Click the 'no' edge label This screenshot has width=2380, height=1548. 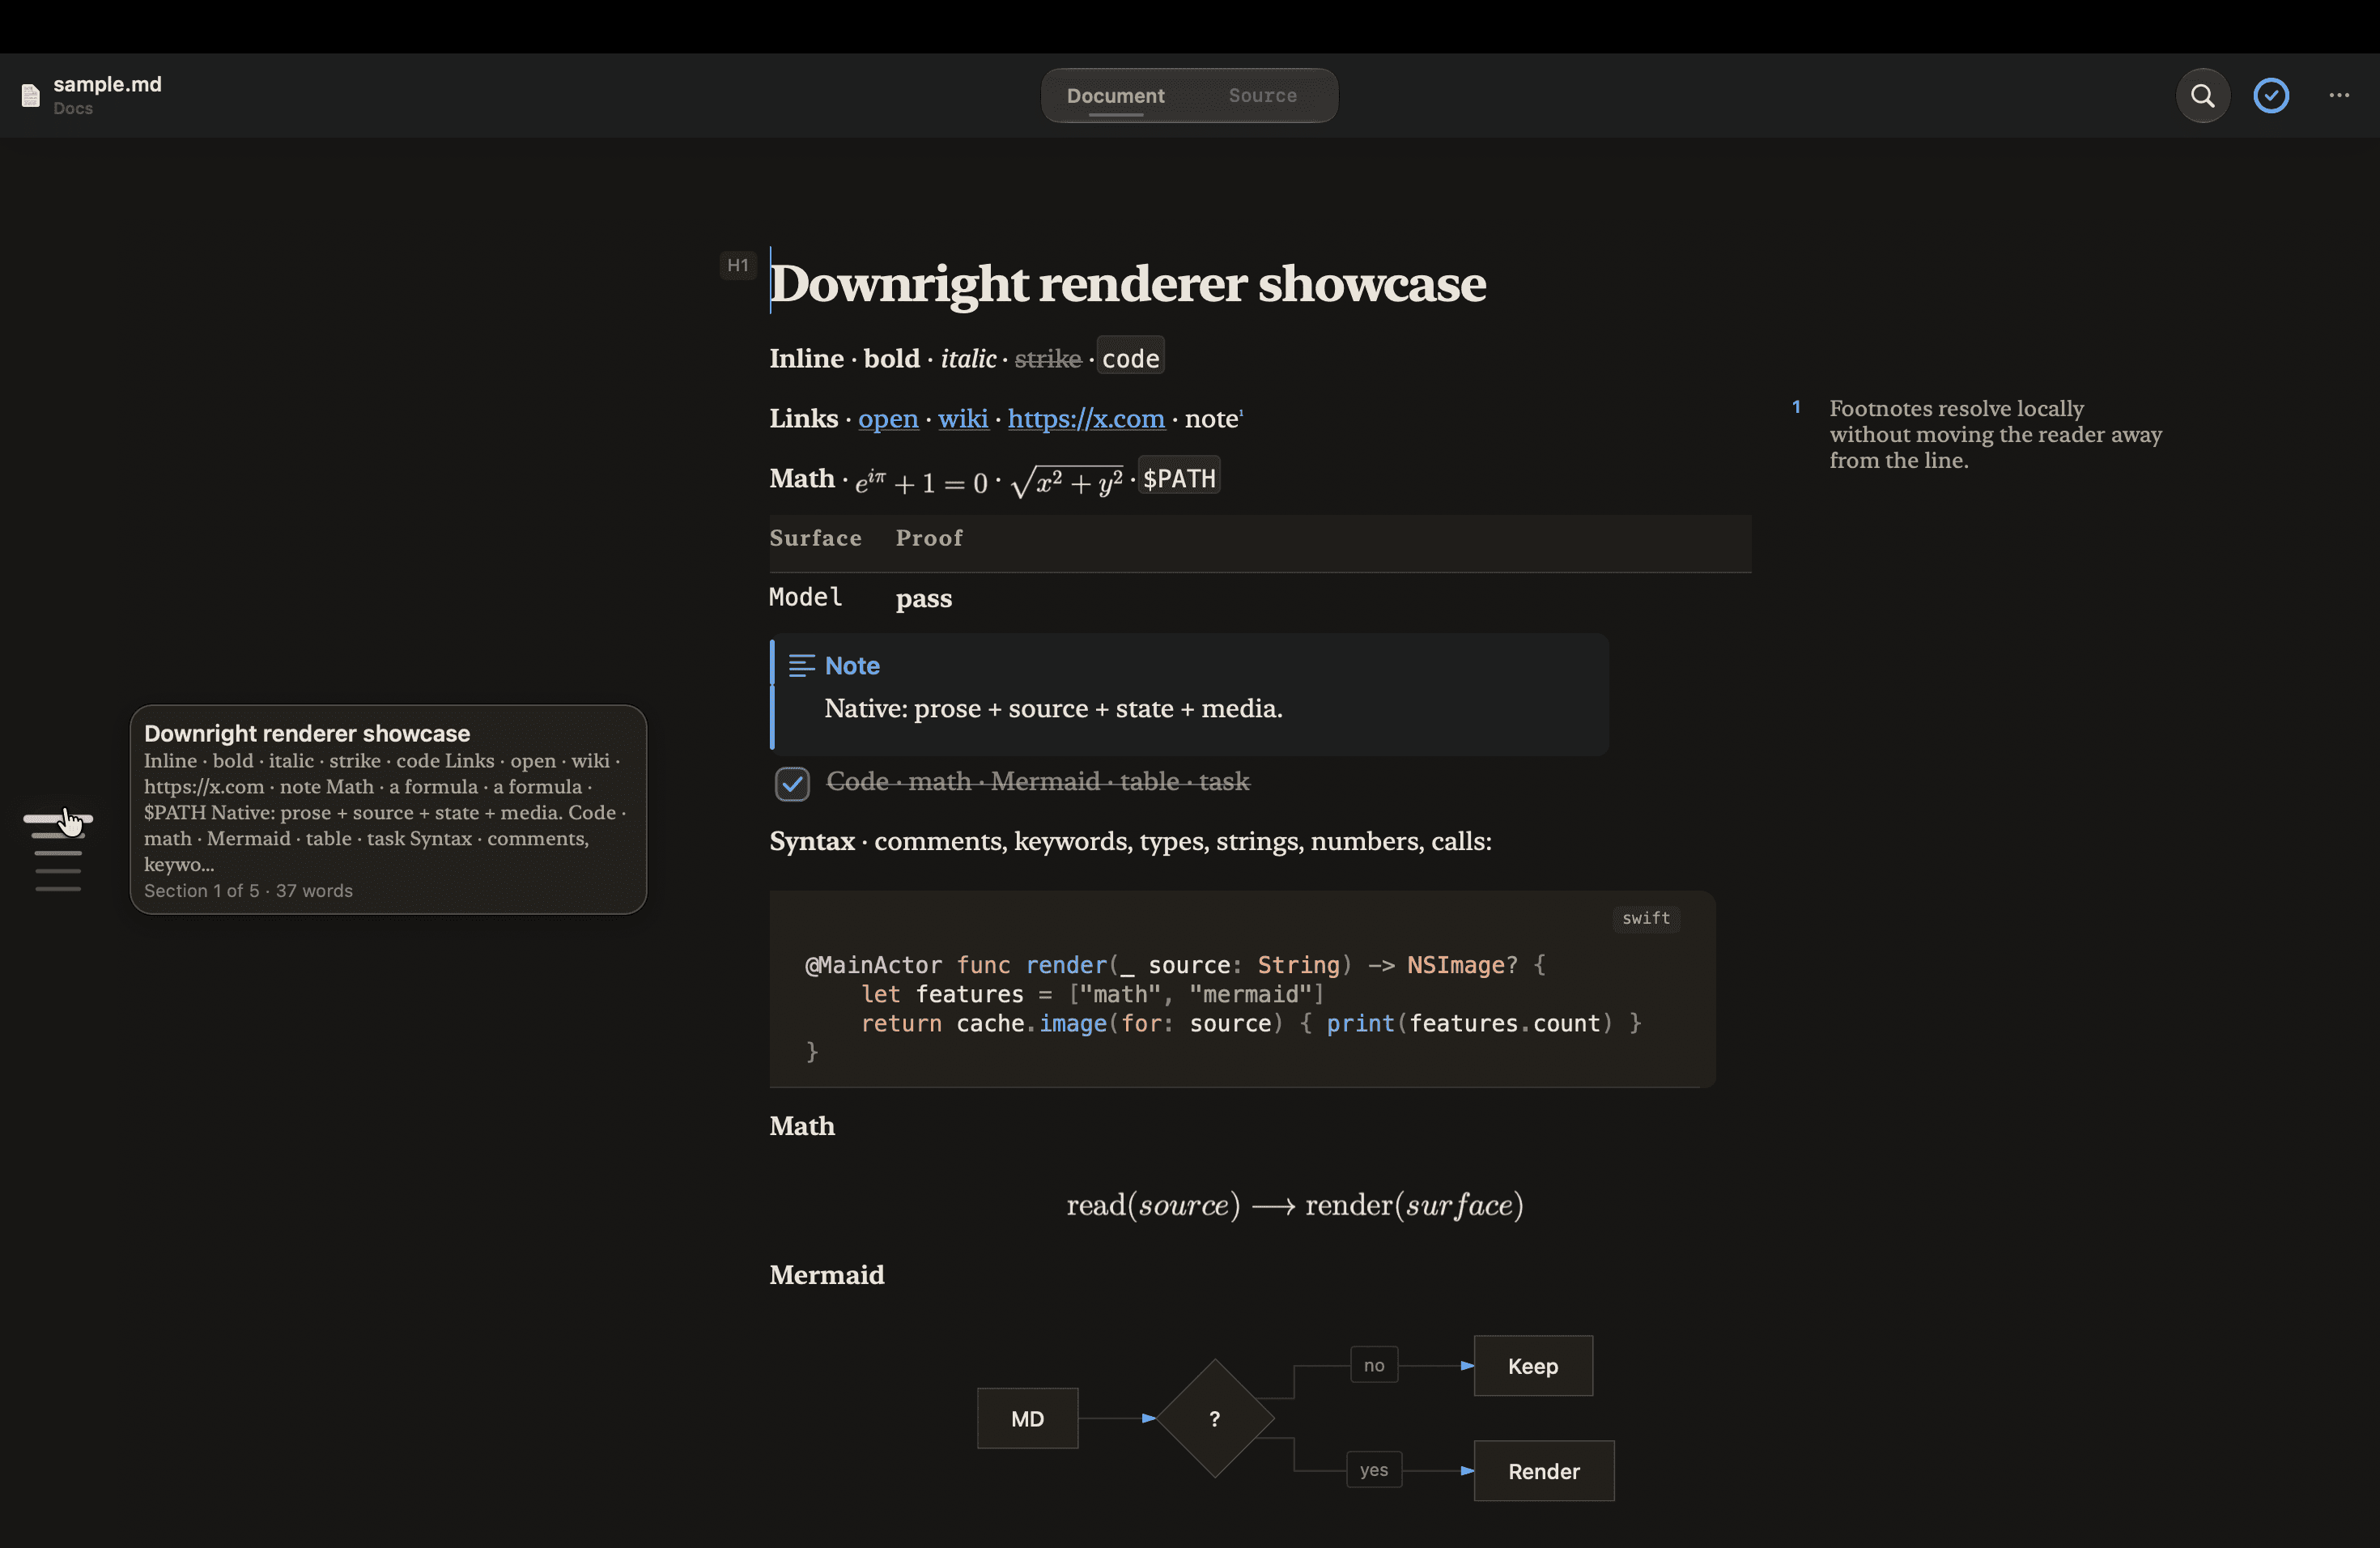point(1374,1365)
